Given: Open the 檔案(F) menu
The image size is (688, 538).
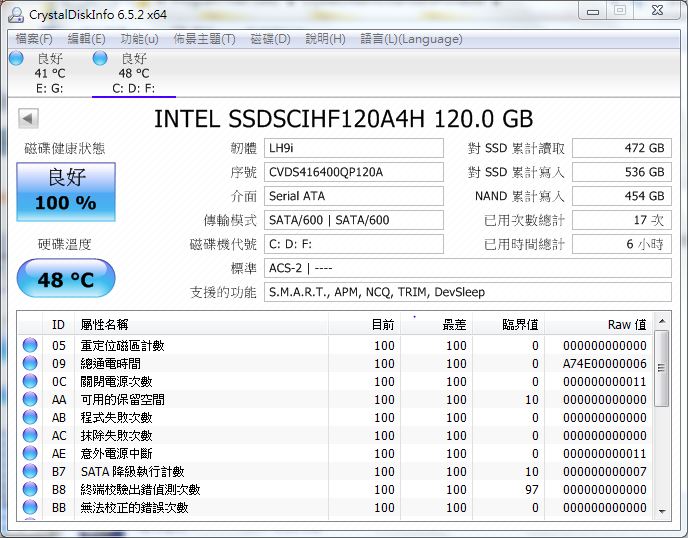Looking at the screenshot, I should coord(34,39).
